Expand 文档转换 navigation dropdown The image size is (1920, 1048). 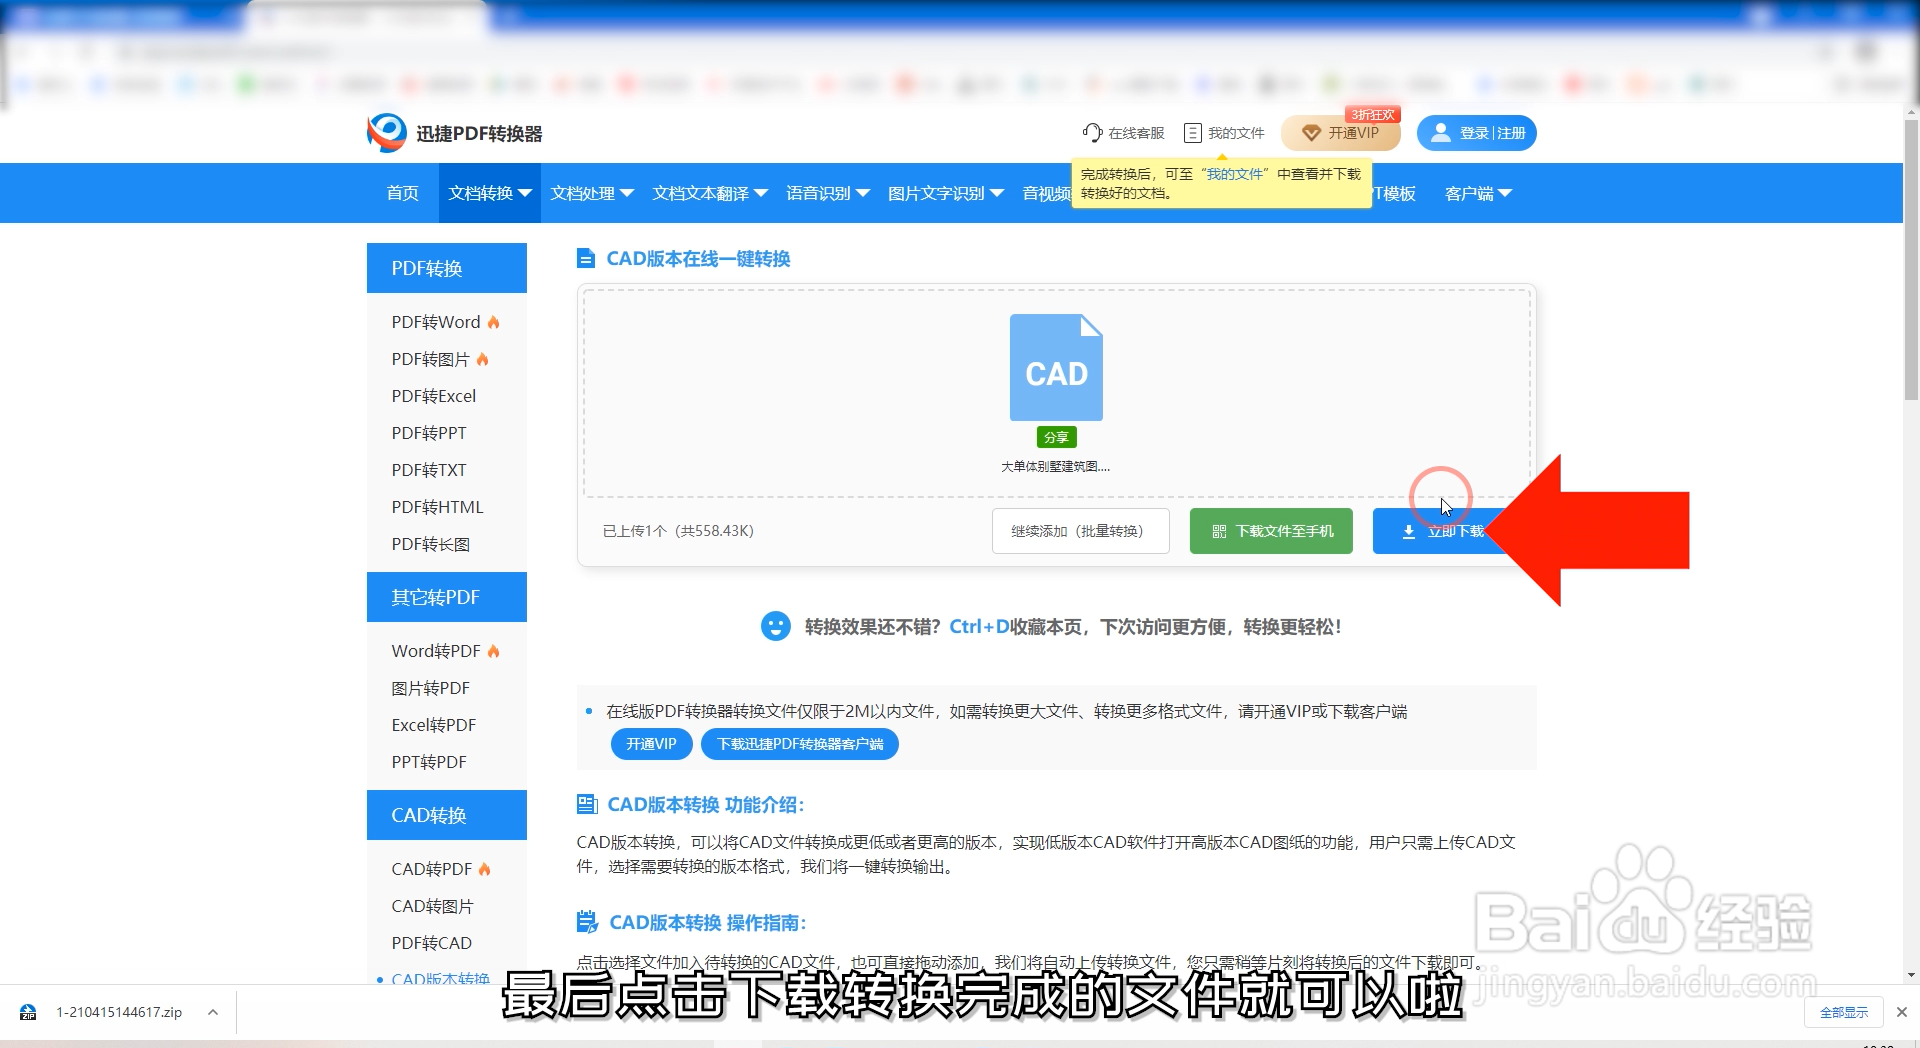490,193
